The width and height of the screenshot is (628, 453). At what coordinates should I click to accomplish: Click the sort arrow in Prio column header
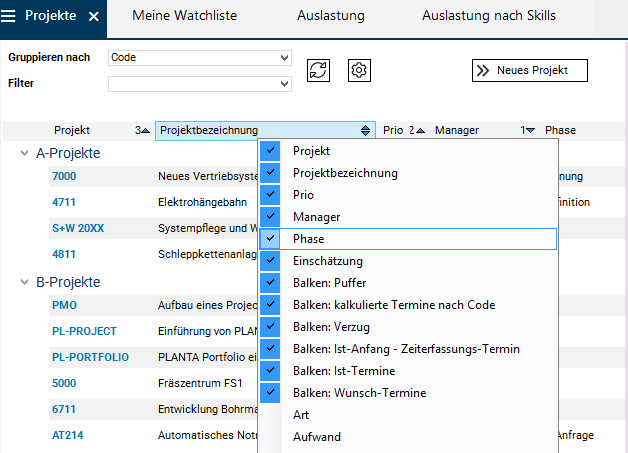420,131
